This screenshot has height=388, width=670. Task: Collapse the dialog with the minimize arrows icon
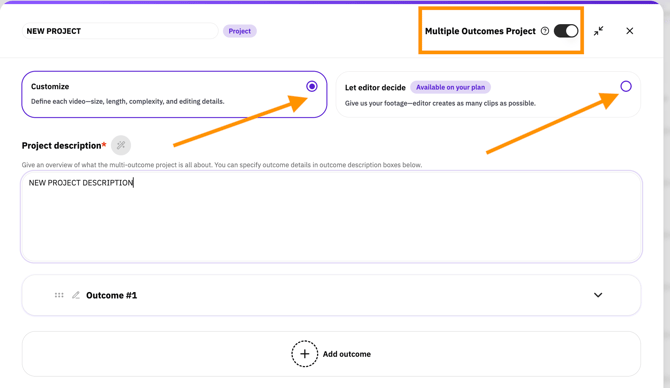coord(599,31)
